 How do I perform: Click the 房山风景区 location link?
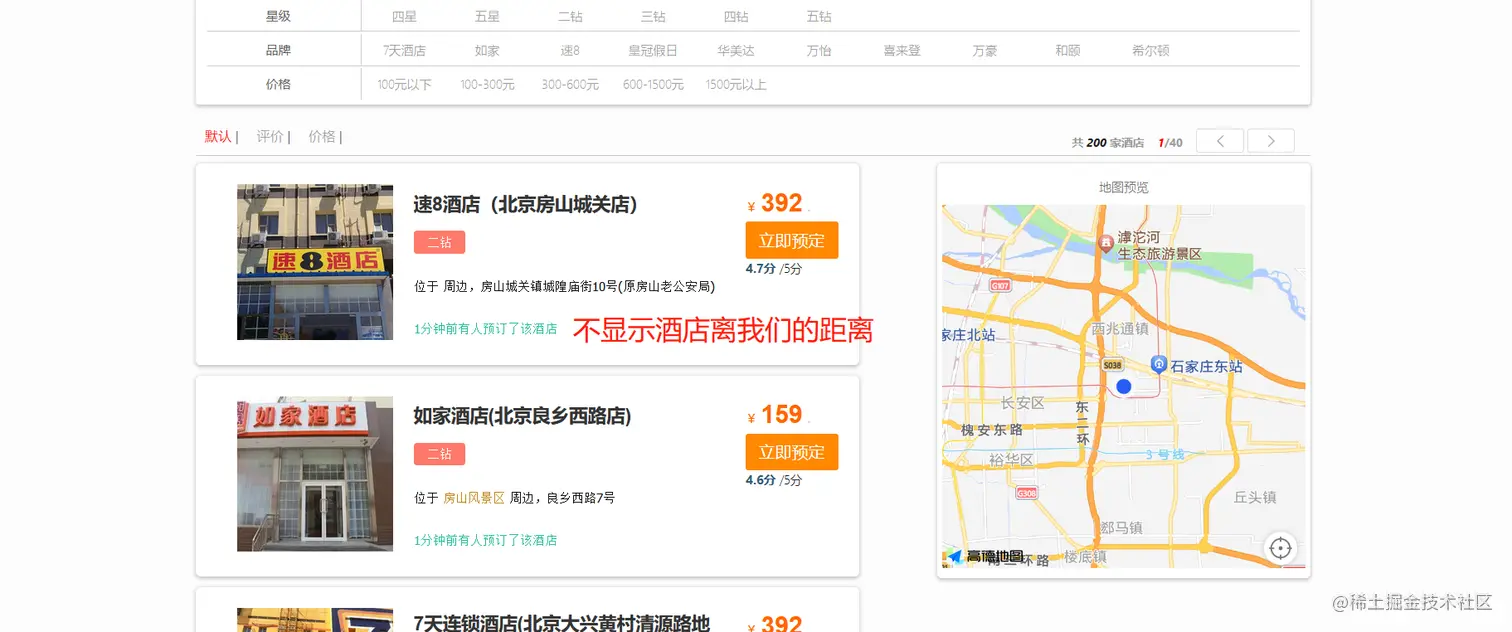[474, 498]
